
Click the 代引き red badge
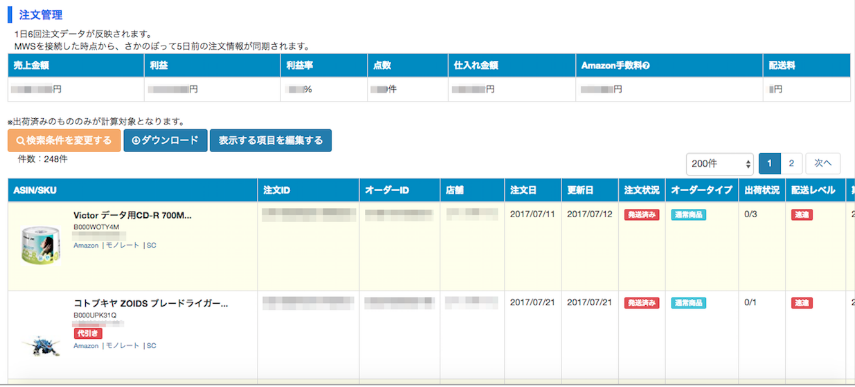point(88,333)
